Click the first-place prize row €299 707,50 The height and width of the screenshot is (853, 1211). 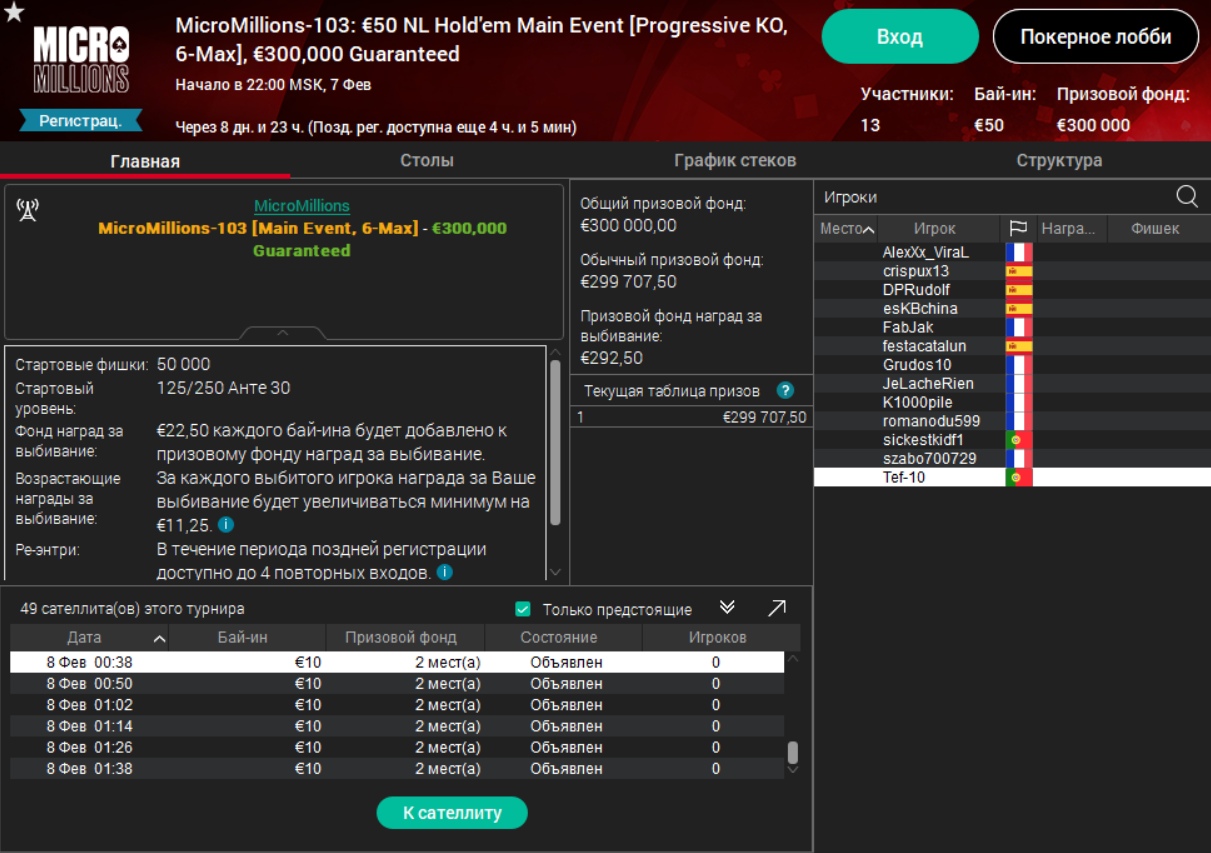[x=691, y=418]
